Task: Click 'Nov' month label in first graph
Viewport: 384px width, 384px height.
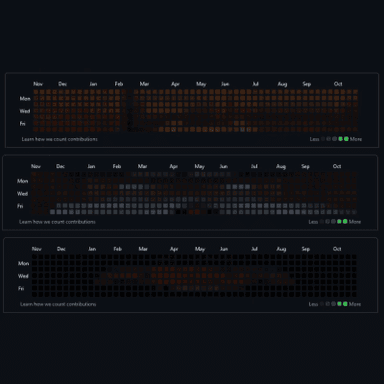Action: (38, 84)
